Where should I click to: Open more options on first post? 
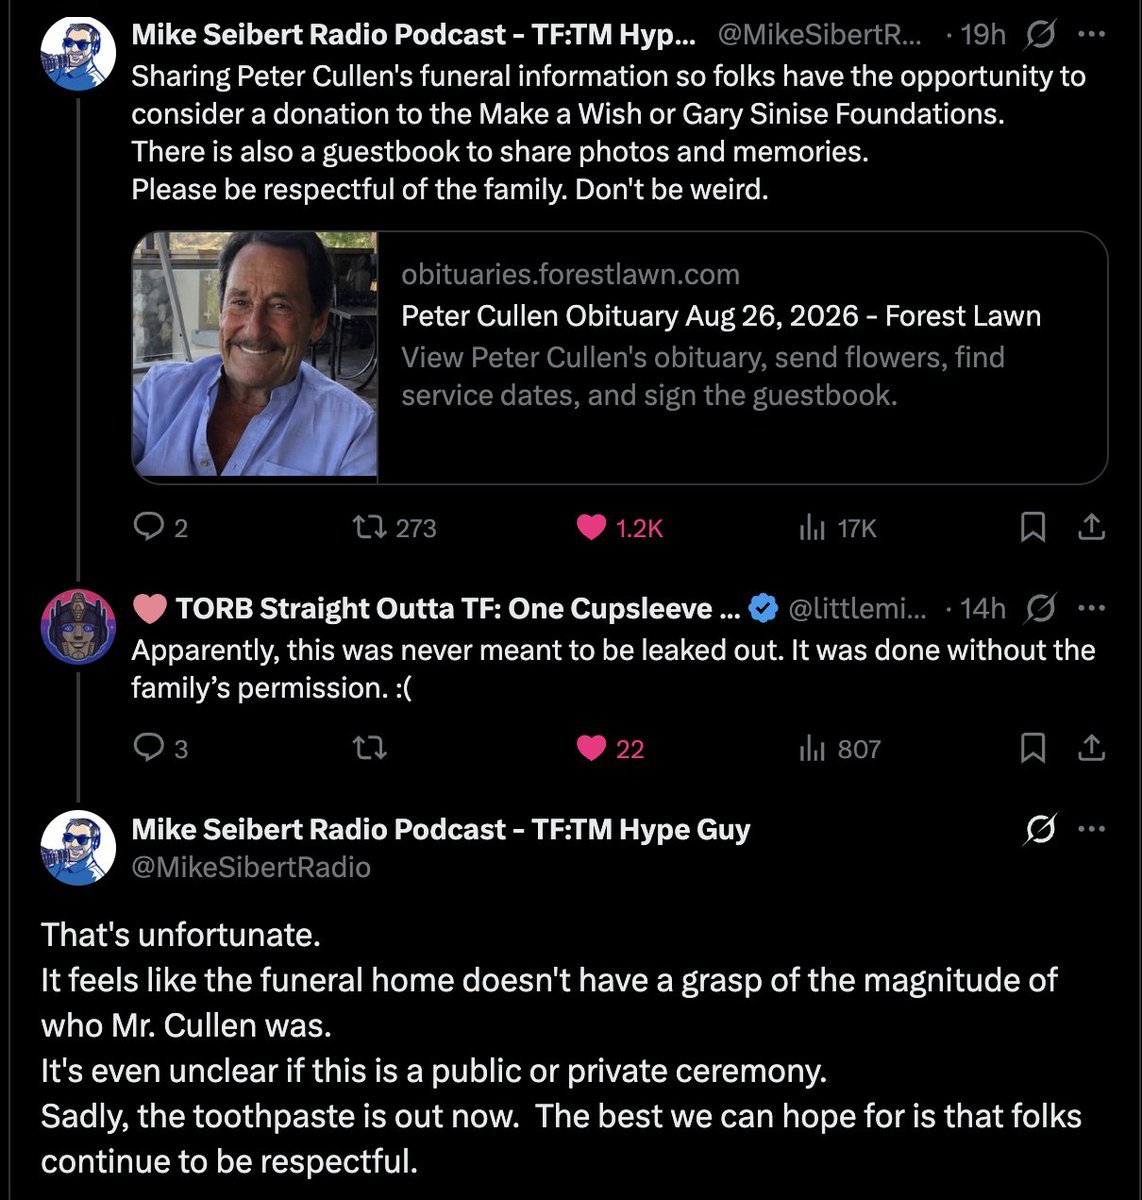1091,35
